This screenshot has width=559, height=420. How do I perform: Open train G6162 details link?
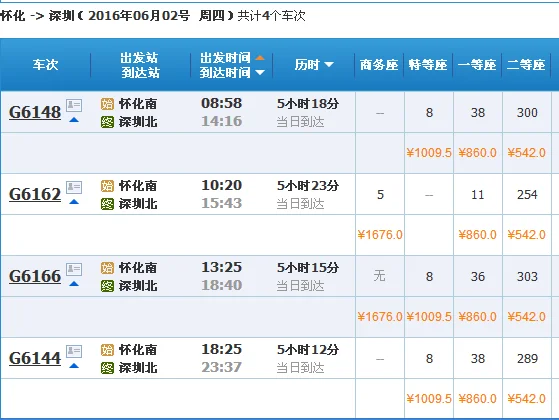[x=35, y=194]
